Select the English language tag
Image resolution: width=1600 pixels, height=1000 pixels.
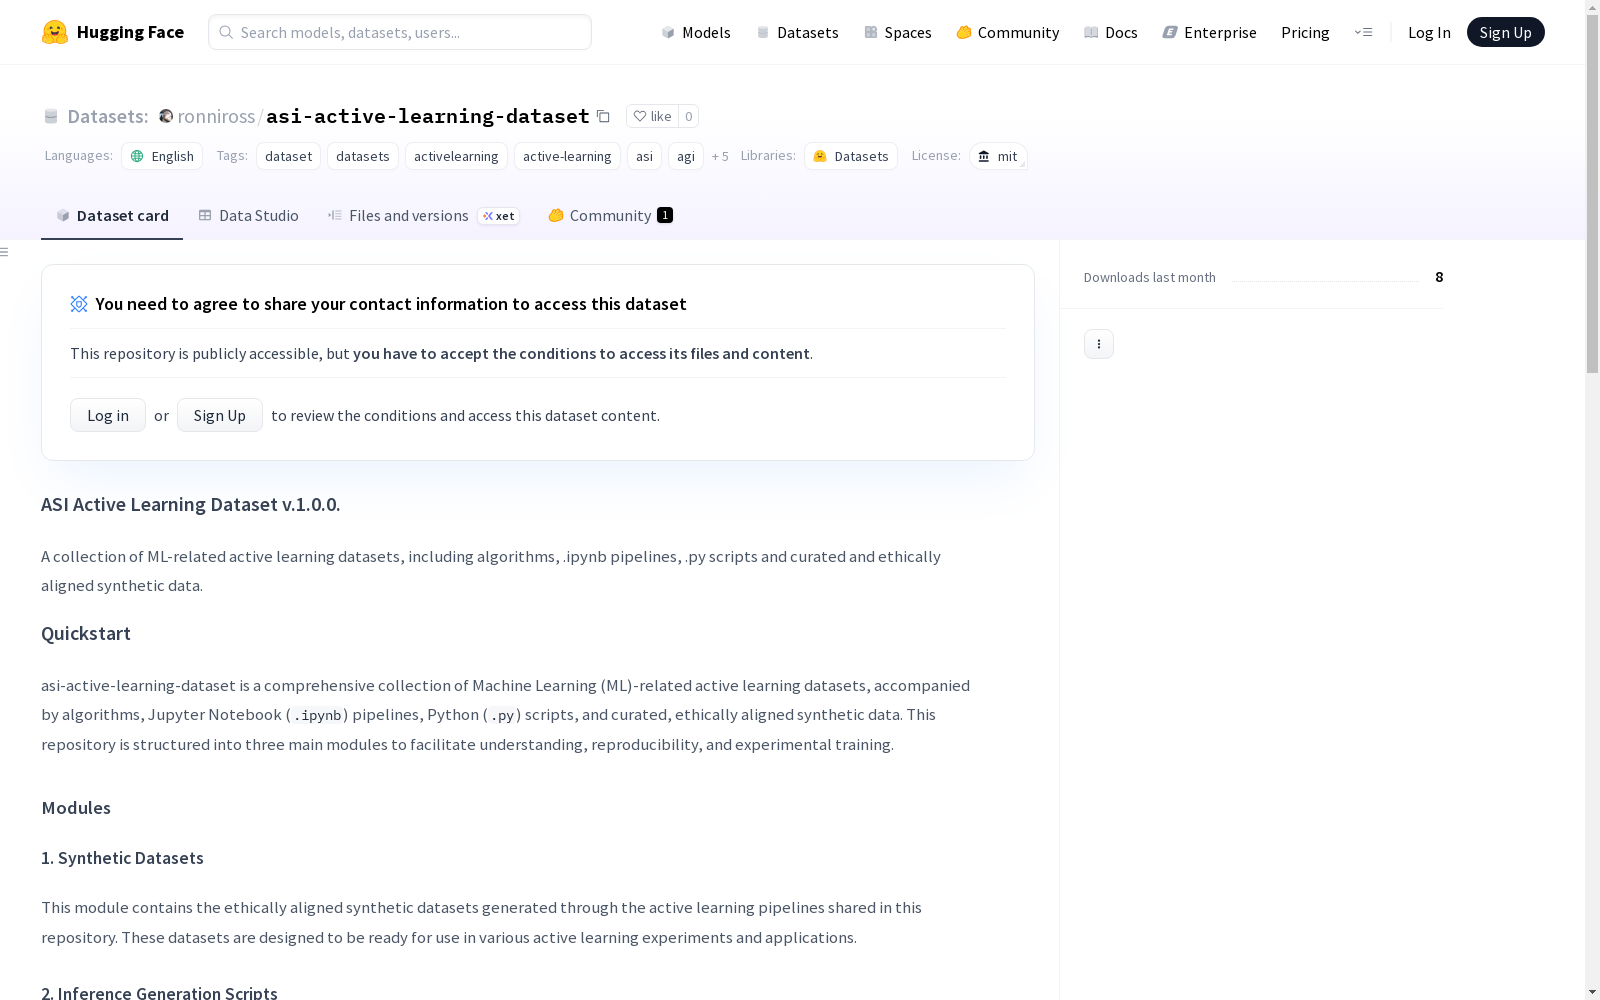coord(162,156)
